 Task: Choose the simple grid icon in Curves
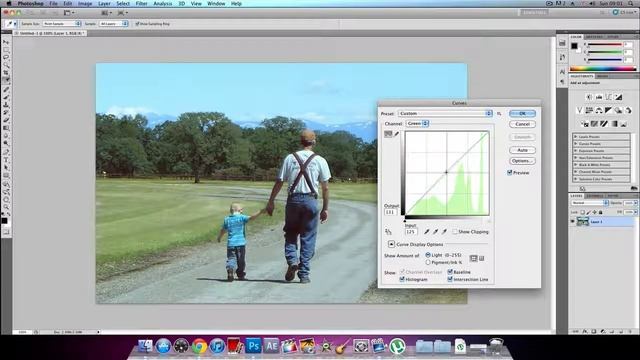click(x=473, y=258)
